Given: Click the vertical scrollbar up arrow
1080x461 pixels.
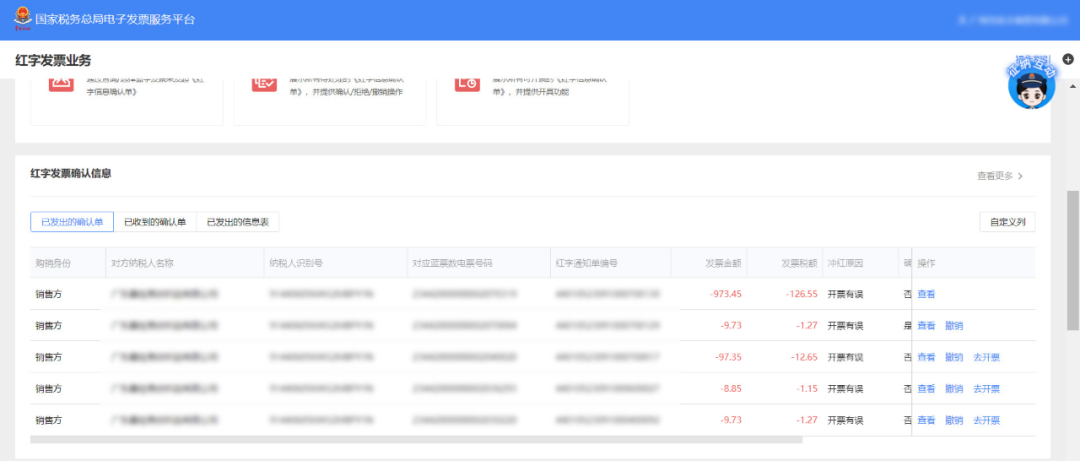Looking at the screenshot, I should click(1072, 86).
